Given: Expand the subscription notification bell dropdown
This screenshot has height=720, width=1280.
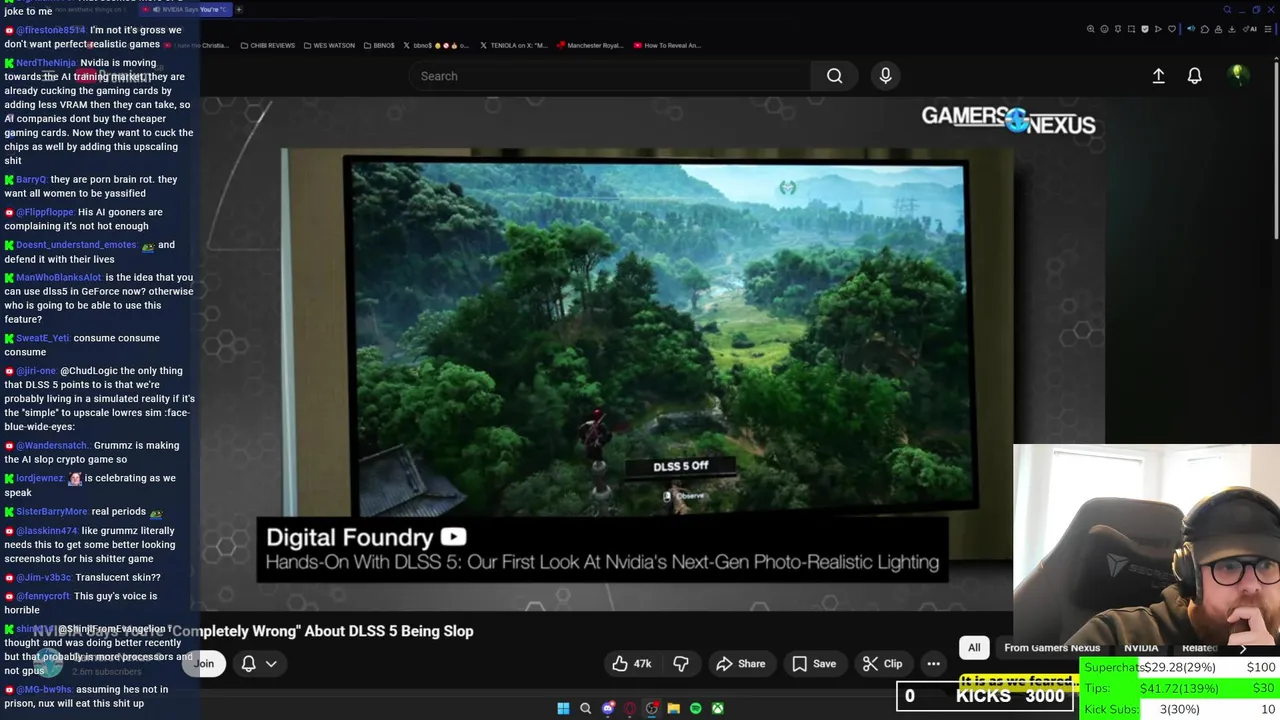Looking at the screenshot, I should point(259,663).
